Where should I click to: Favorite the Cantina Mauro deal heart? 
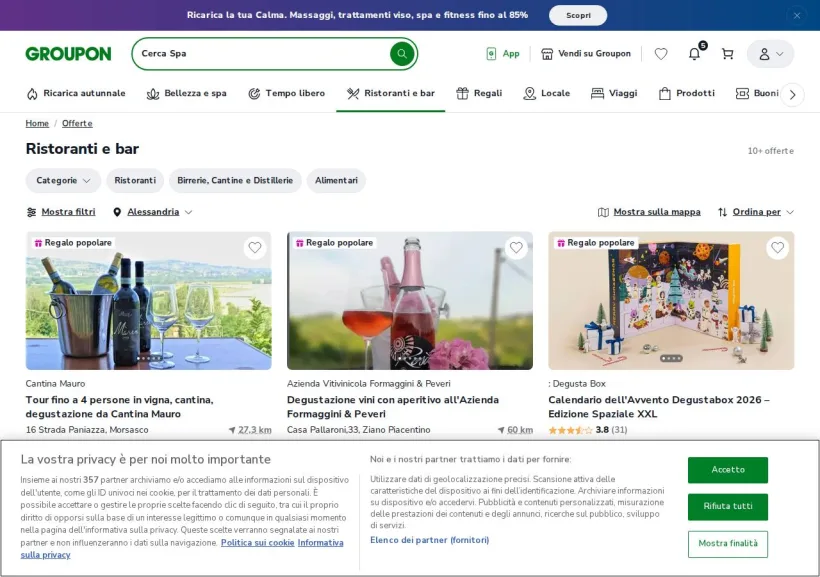pyautogui.click(x=255, y=247)
